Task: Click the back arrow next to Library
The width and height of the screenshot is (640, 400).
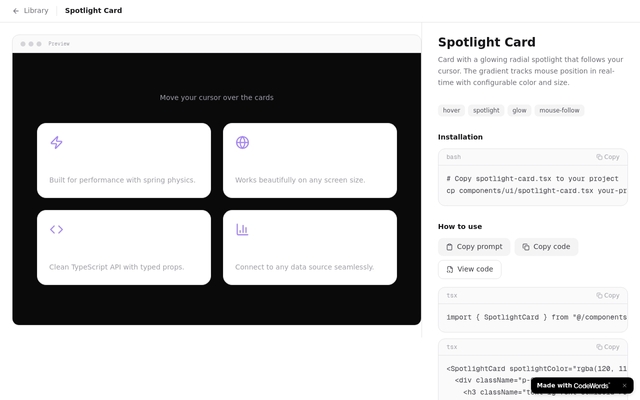Action: tap(16, 11)
